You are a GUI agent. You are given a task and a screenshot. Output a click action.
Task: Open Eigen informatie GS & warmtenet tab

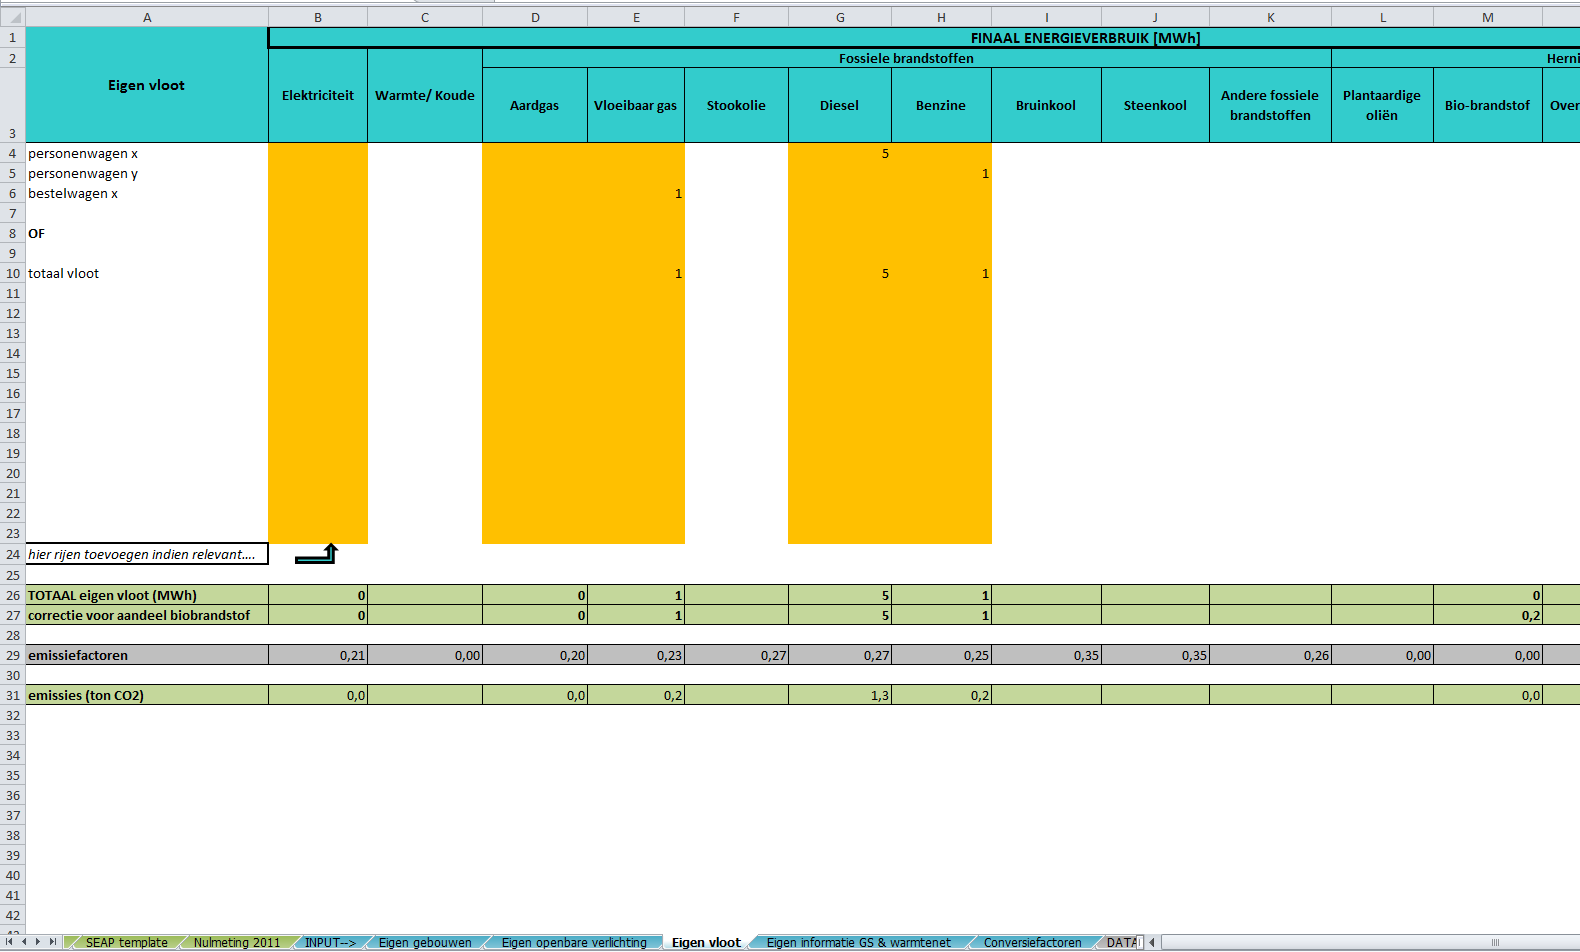pos(858,942)
